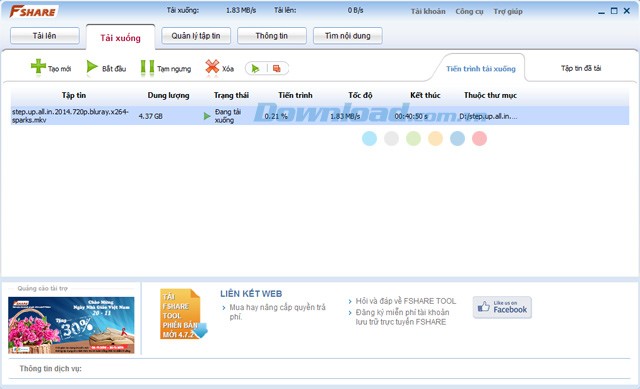The image size is (640, 389).
Task: Open the Quản lý tập tin tab
Action: [x=196, y=36]
